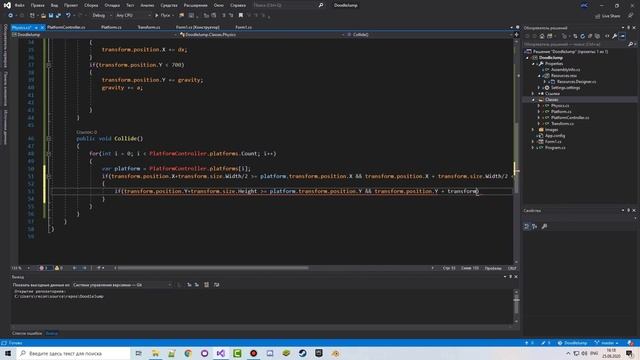This screenshot has width=640, height=360.
Task: Click the warnings indicator in editor footer
Action: [x=59, y=268]
